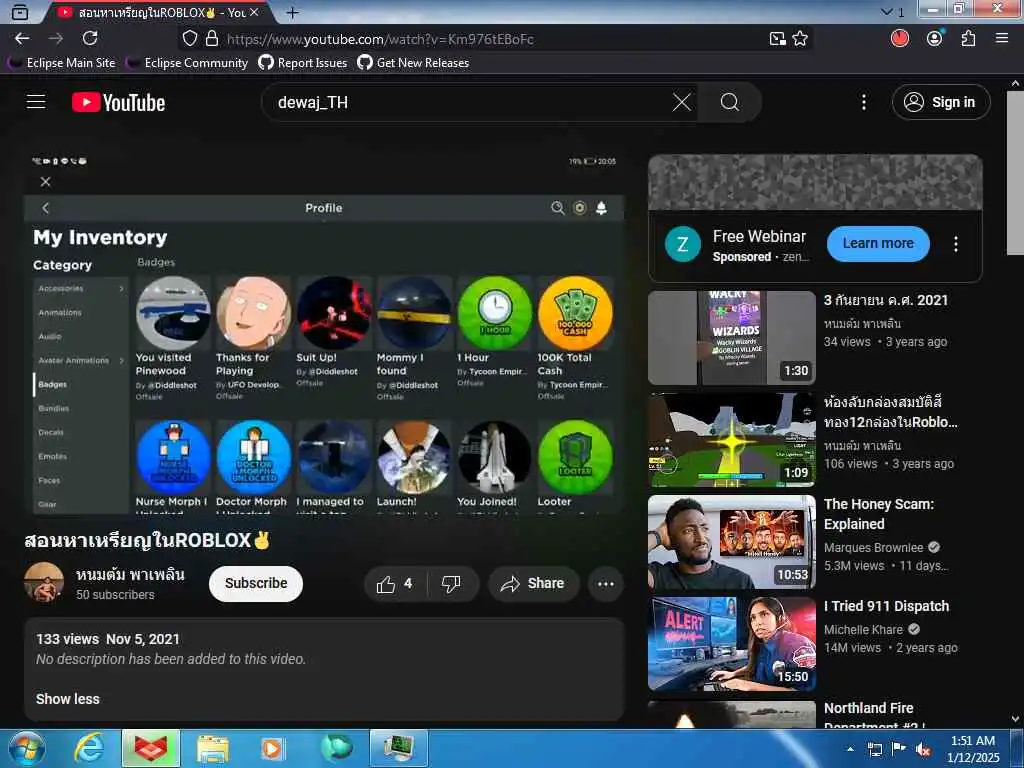Sign in to YouTube
Screen dimensions: 1024x768
pos(940,102)
